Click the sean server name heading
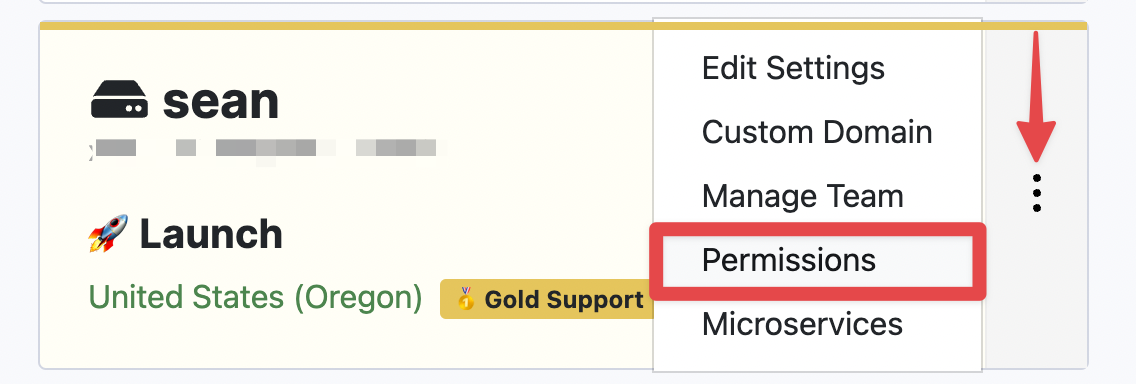Screen dimensions: 1136x384 220,101
